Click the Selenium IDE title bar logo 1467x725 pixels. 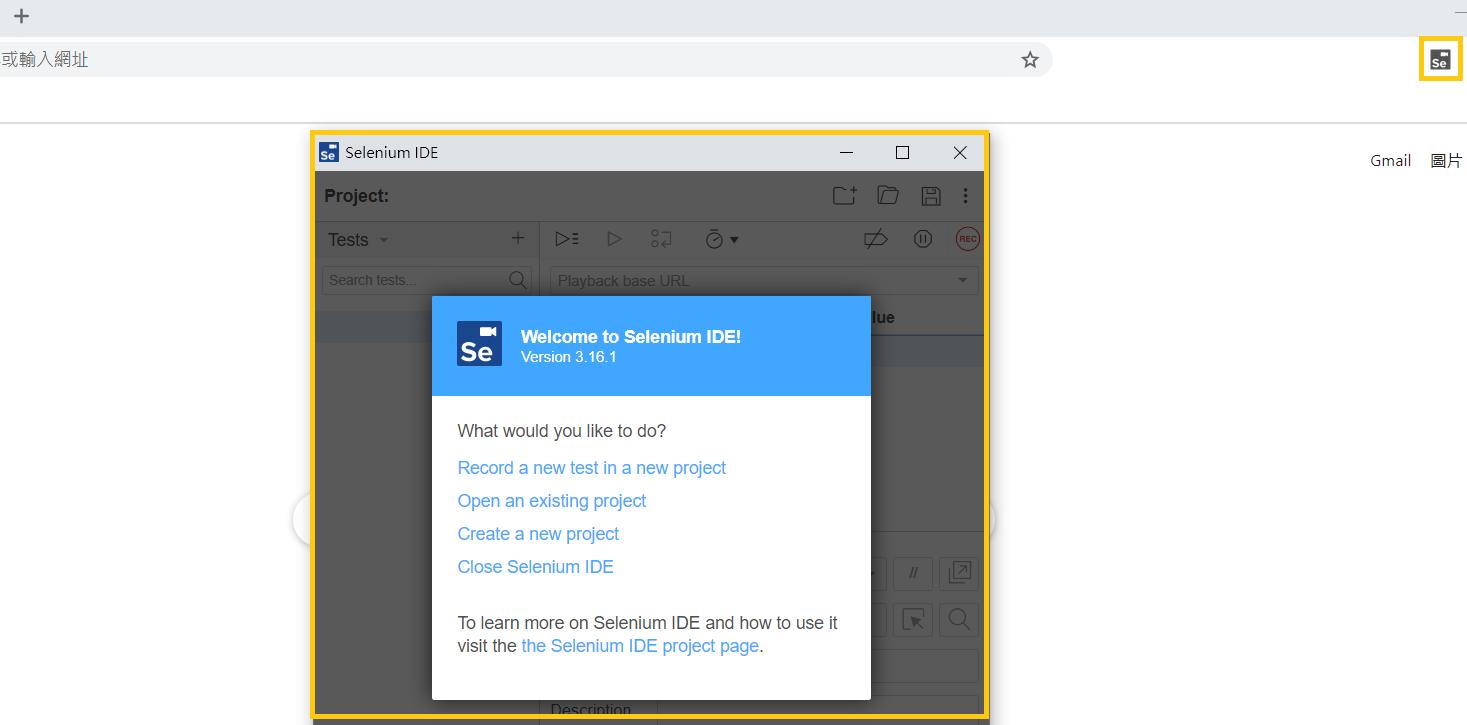pyautogui.click(x=329, y=152)
